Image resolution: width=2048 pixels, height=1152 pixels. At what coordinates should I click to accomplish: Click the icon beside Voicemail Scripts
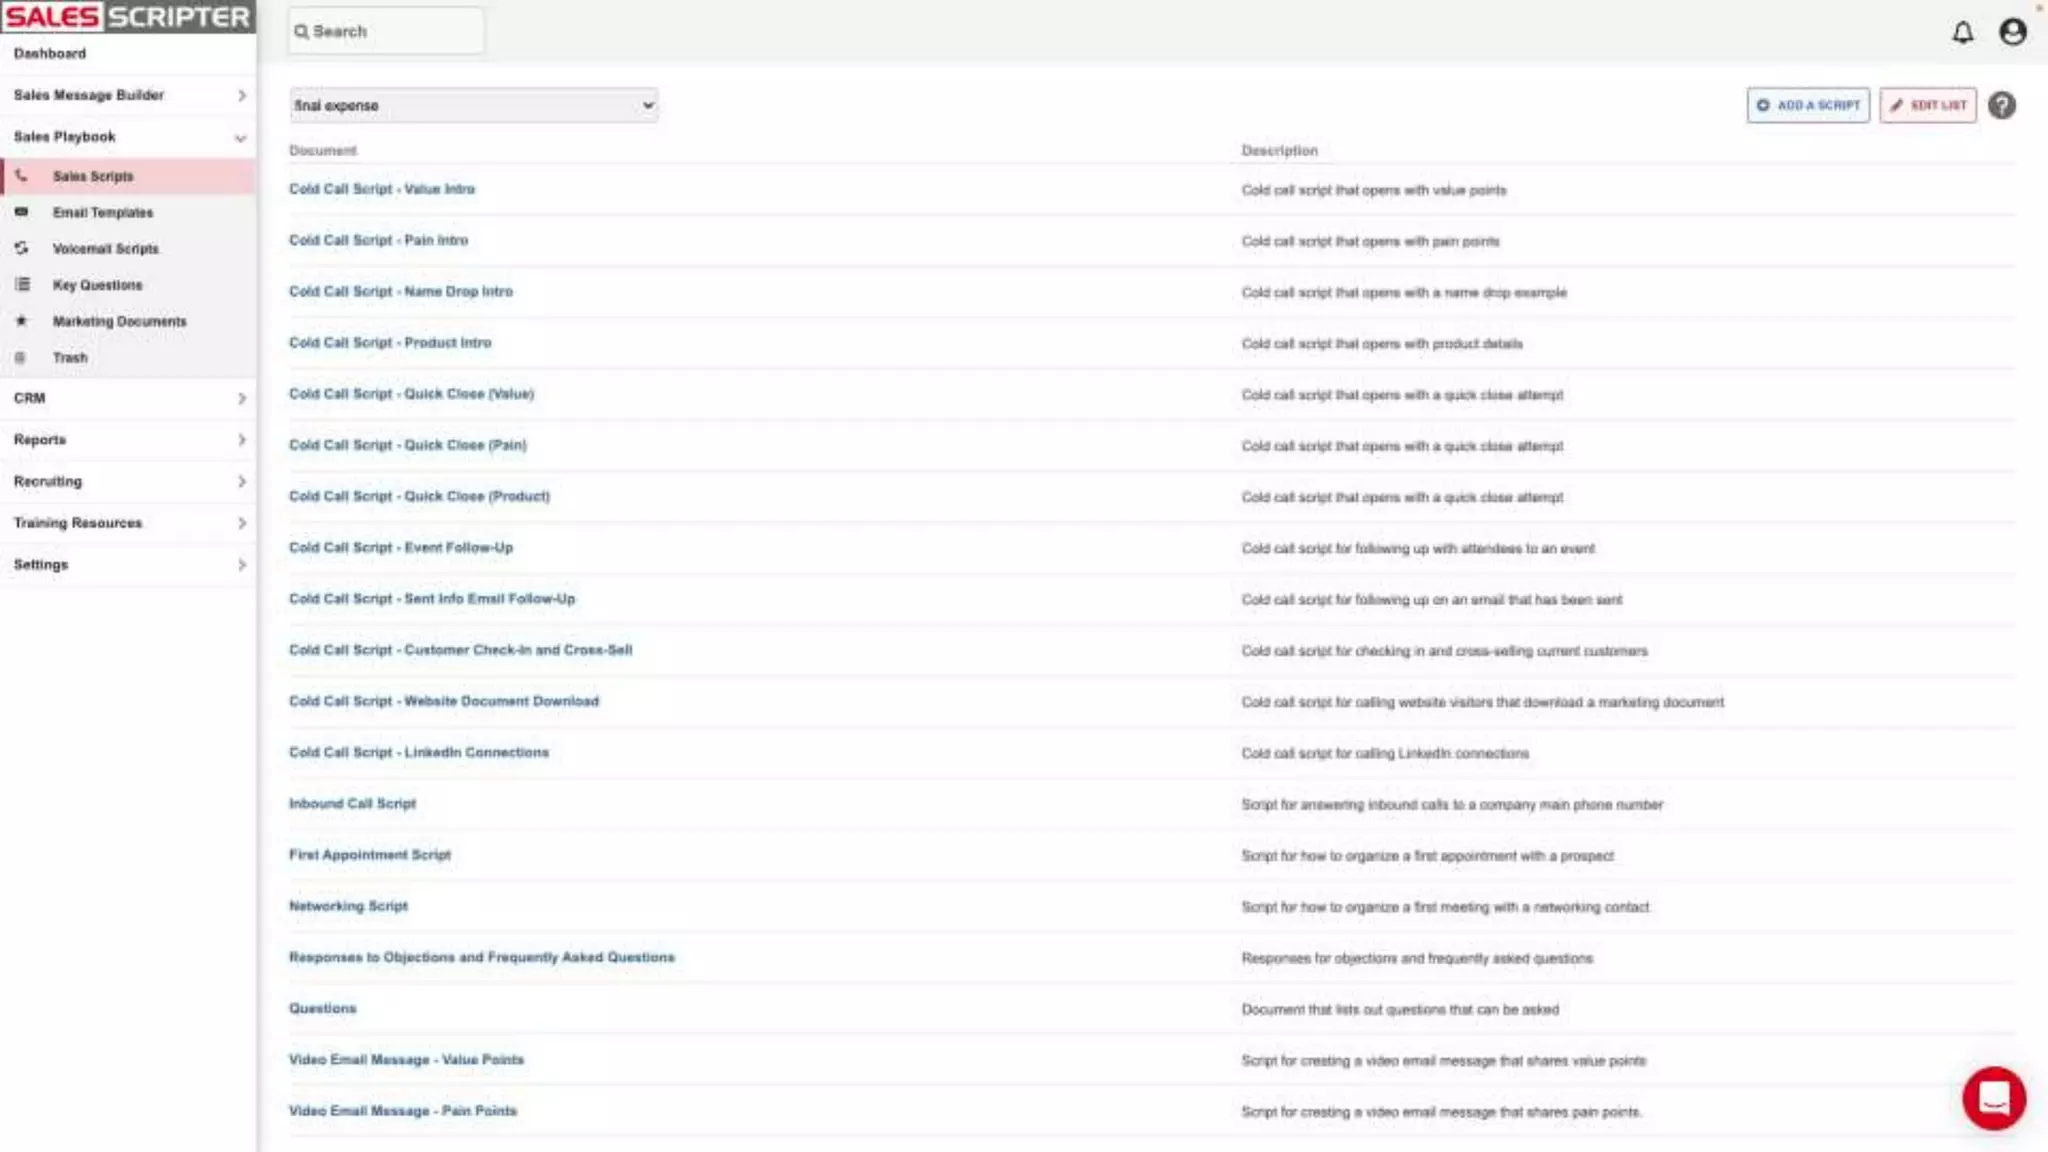coord(21,248)
